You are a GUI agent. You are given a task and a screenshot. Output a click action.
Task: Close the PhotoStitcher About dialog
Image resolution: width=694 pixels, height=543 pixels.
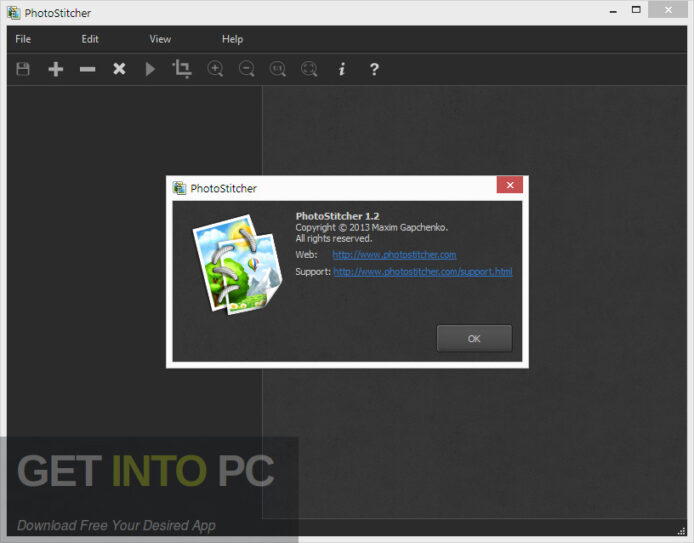(510, 185)
